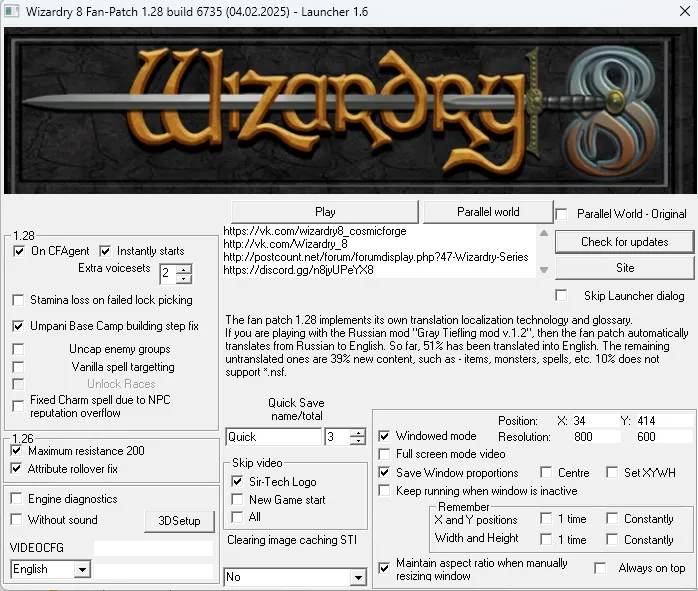Open the discord.gg invite link
Image resolution: width=698 pixels, height=591 pixels.
(298, 270)
